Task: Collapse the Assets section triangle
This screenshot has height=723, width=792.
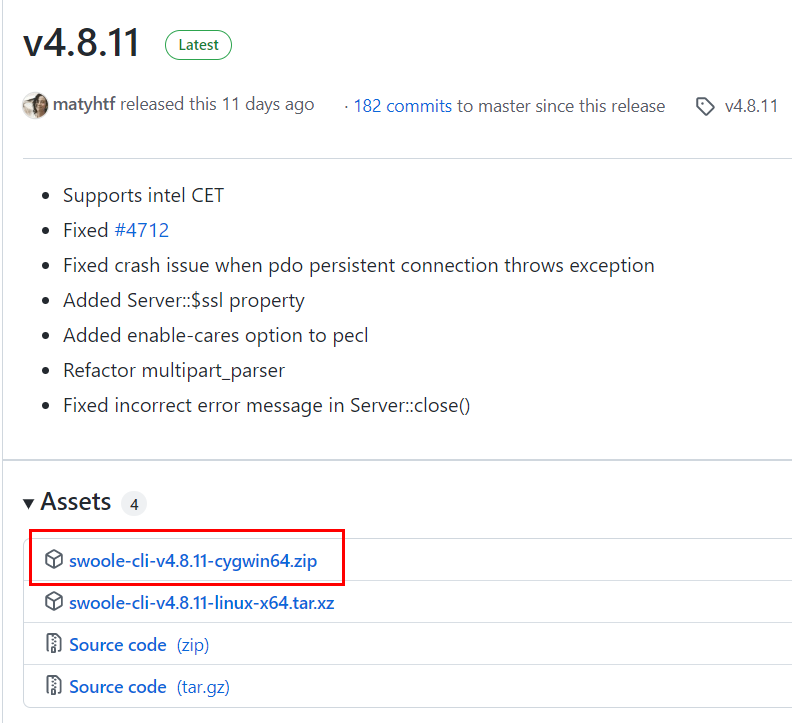Action: (x=28, y=502)
